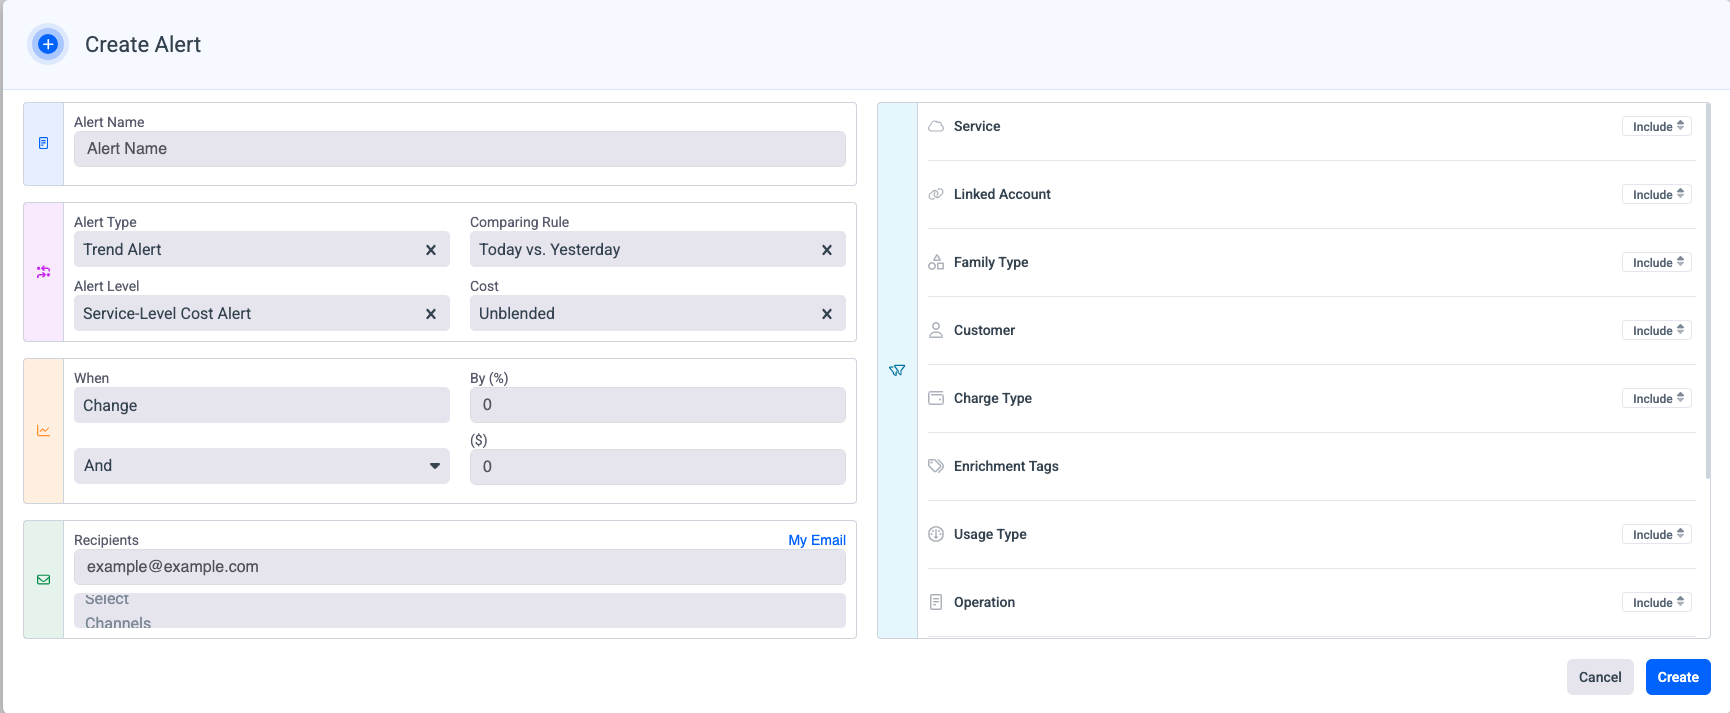1730x713 pixels.
Task: Click the filter panel vertical scrollbar
Action: point(1707,290)
